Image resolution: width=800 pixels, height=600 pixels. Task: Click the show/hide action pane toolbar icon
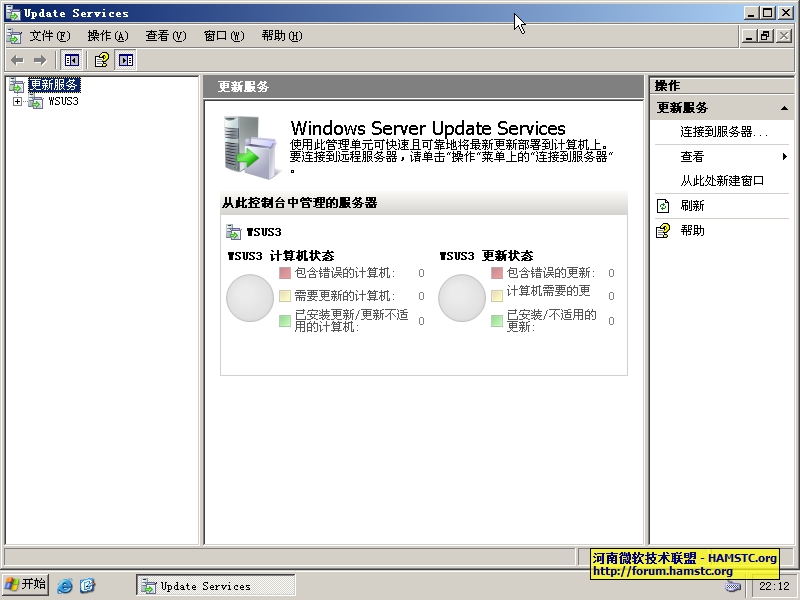pos(125,59)
